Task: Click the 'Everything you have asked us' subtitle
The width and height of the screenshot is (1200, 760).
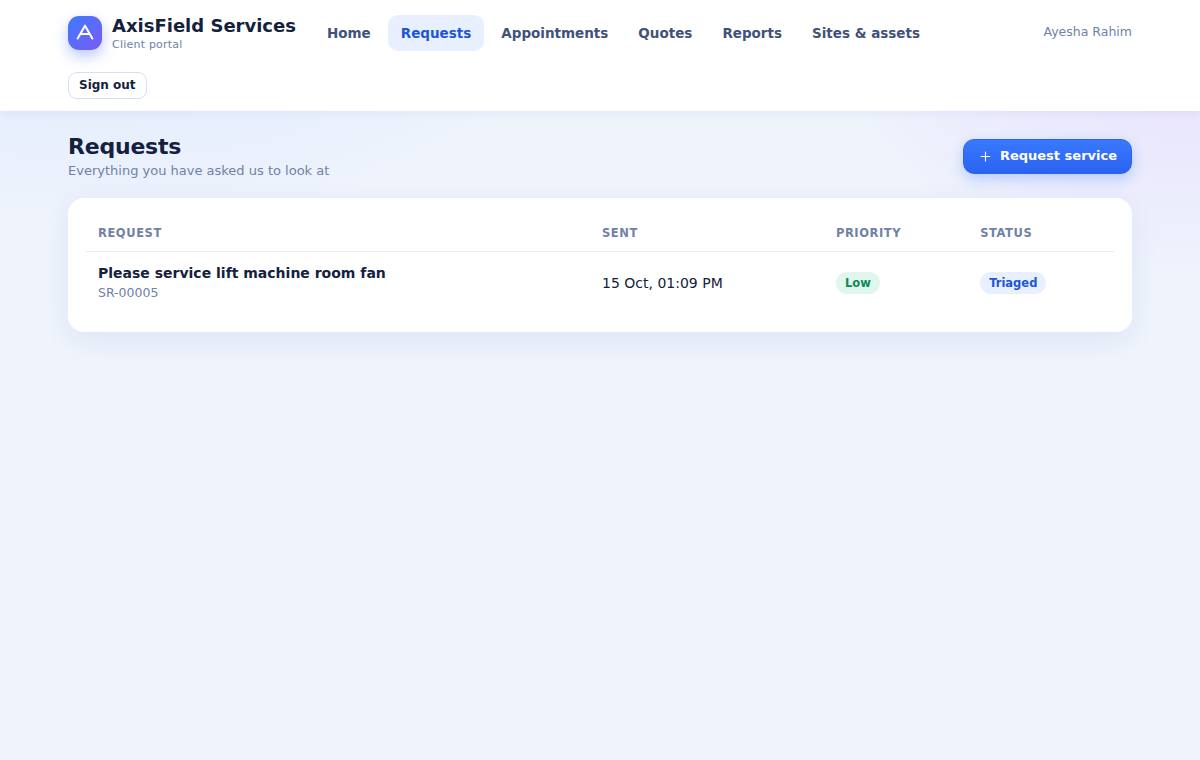Action: [198, 171]
